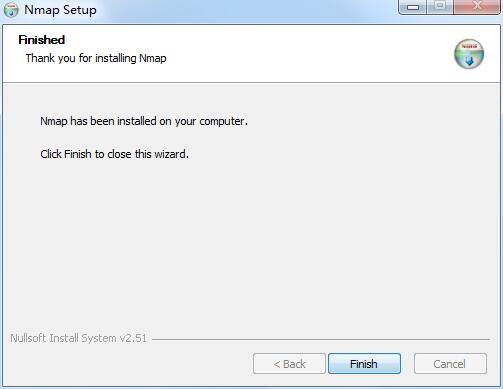Select the grayed-out Cancel button
The image size is (503, 389).
pyautogui.click(x=450, y=364)
